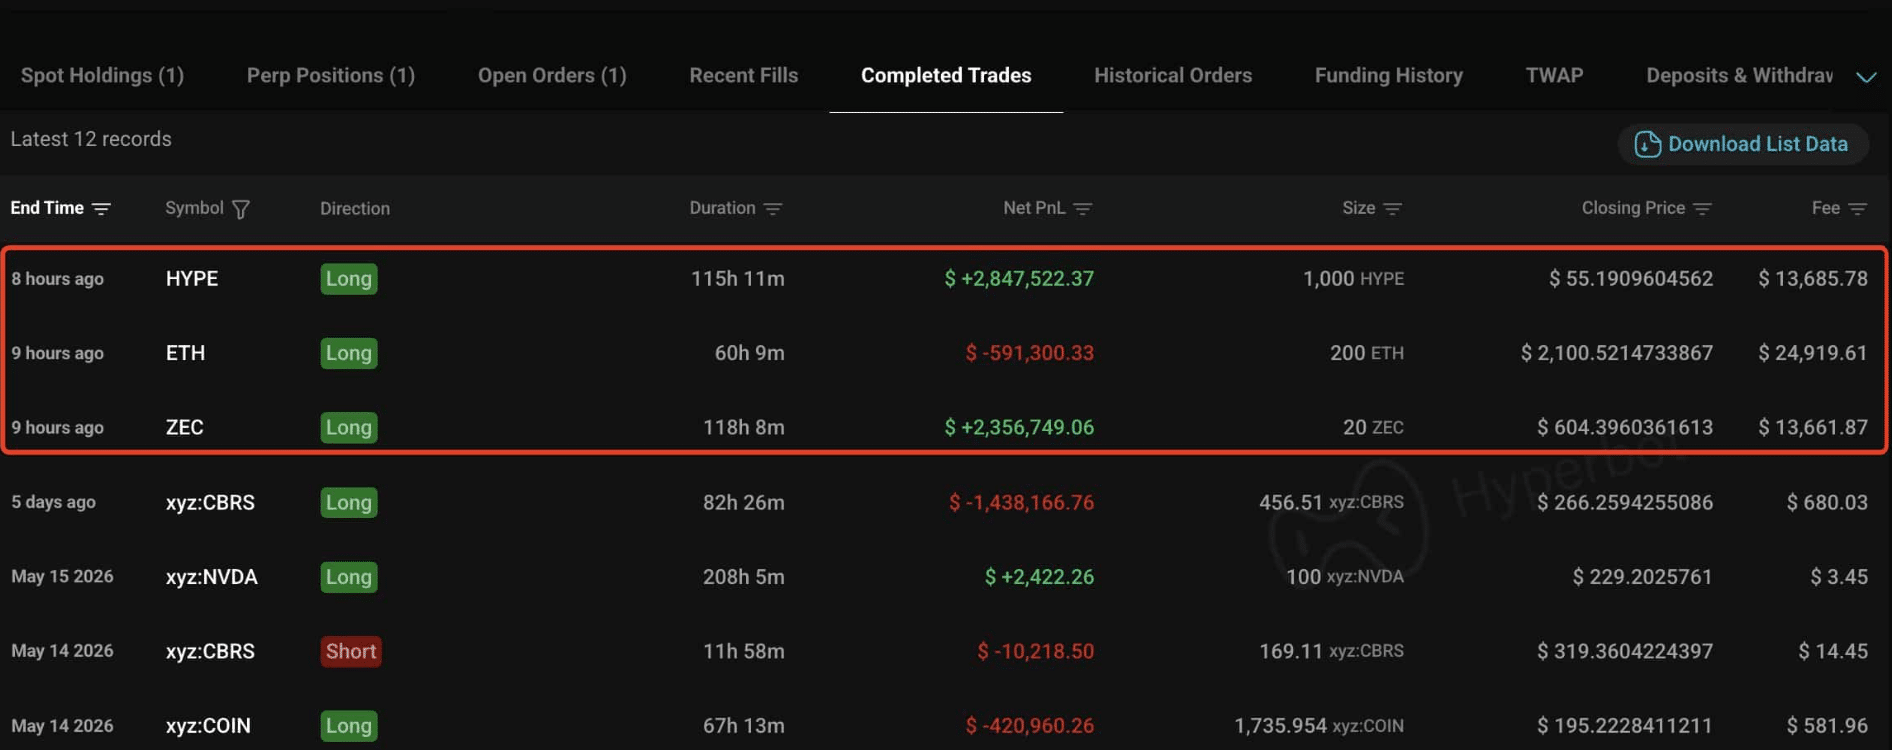Click Download List Data button
This screenshot has width=1892, height=750.
point(1743,144)
